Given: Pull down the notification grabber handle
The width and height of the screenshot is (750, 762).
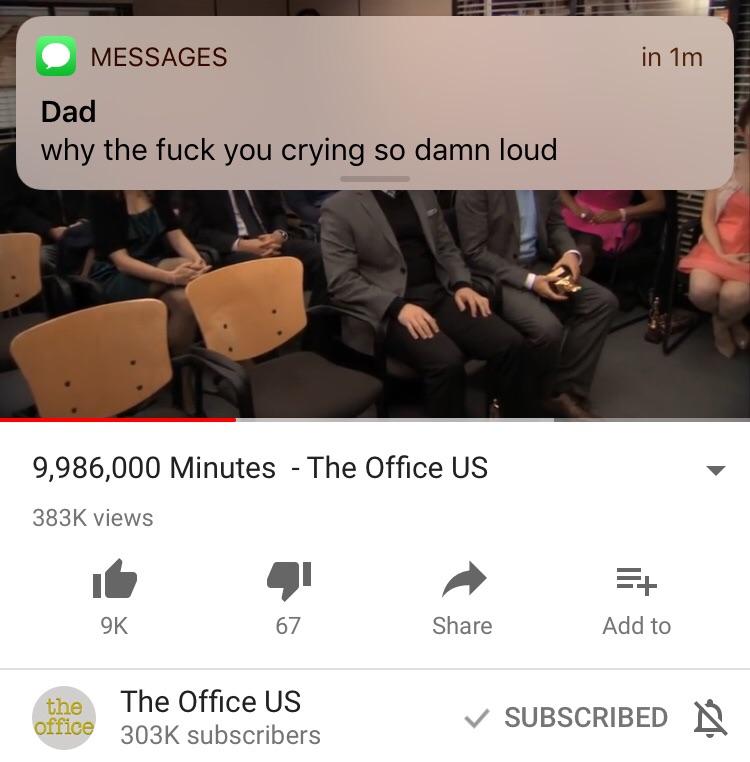Looking at the screenshot, I should [375, 179].
